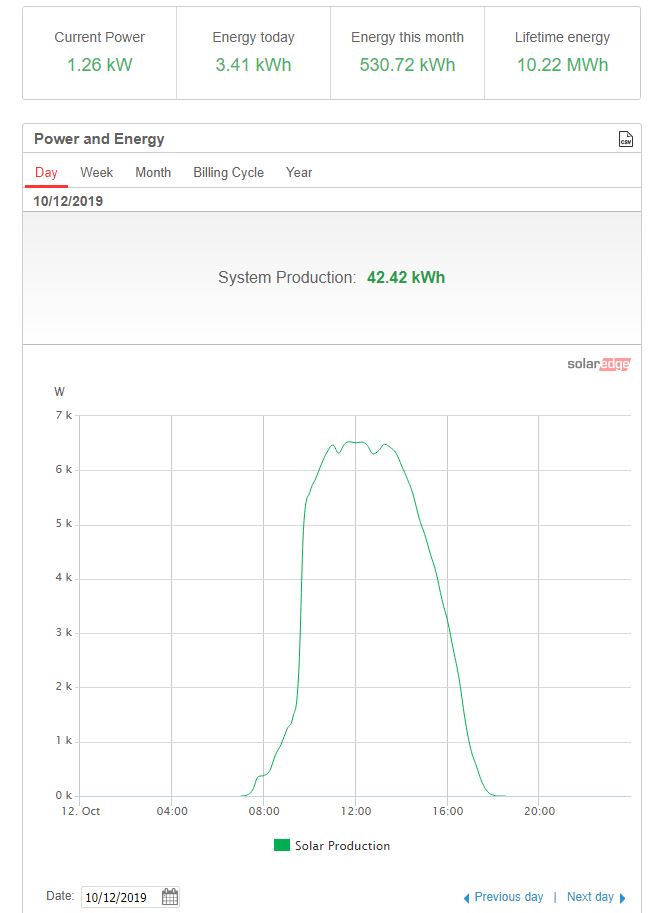
Task: Switch to Billing Cycle view
Action: pos(228,172)
